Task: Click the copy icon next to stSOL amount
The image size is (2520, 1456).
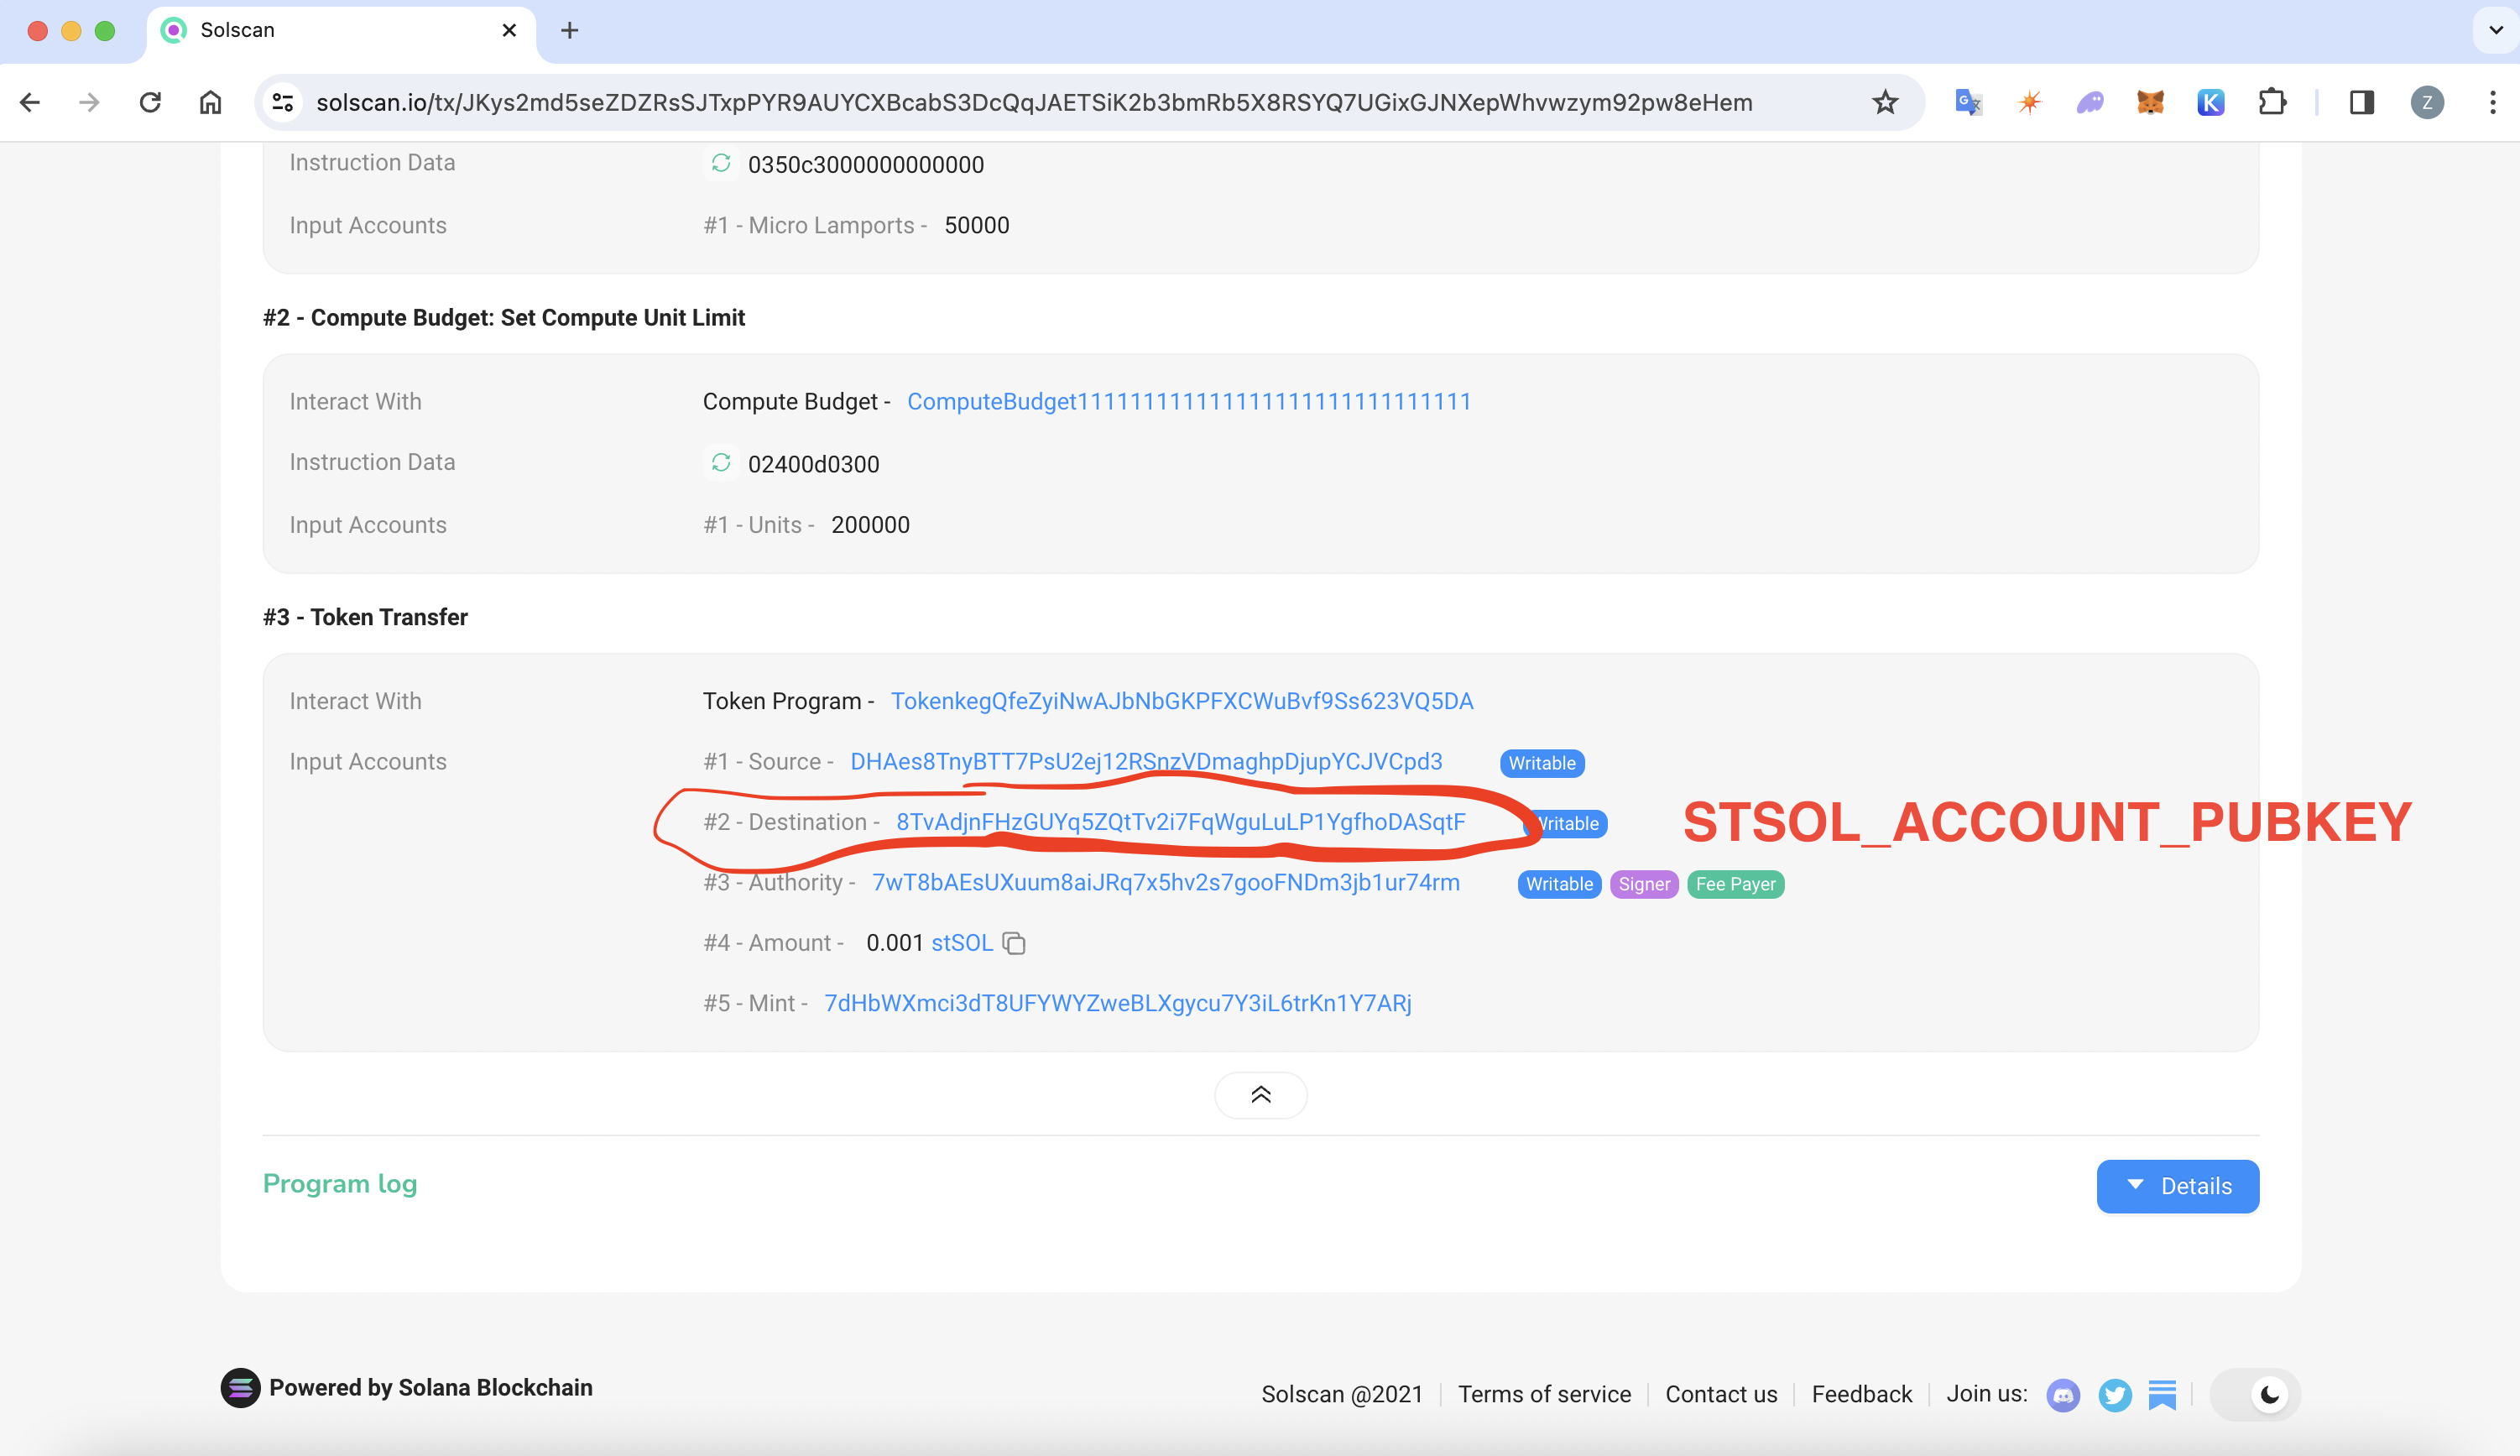Action: [x=1015, y=943]
